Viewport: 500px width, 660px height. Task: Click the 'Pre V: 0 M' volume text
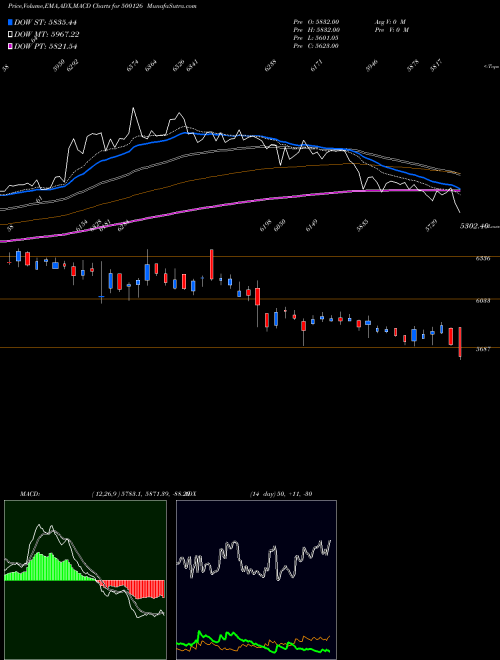(391, 30)
